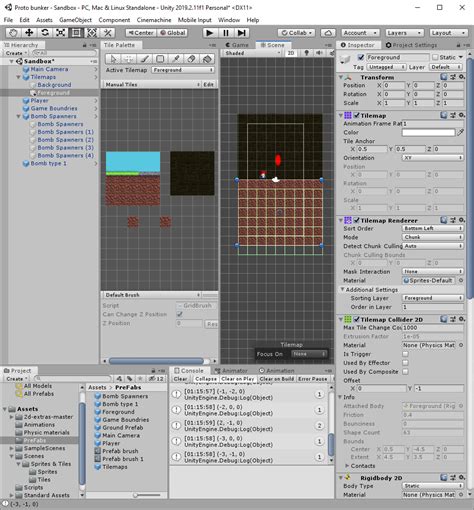474x510 pixels.
Task: Choose the tile palette move tool
Action: coord(129,59)
